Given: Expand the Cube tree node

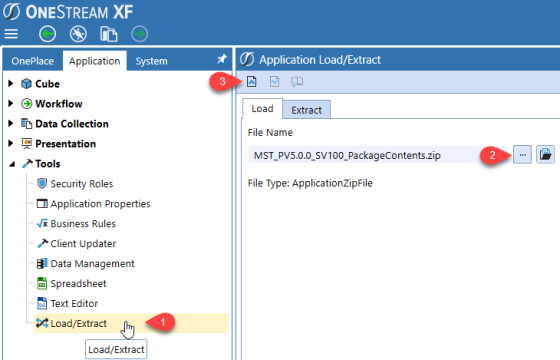Looking at the screenshot, I should coord(11,84).
